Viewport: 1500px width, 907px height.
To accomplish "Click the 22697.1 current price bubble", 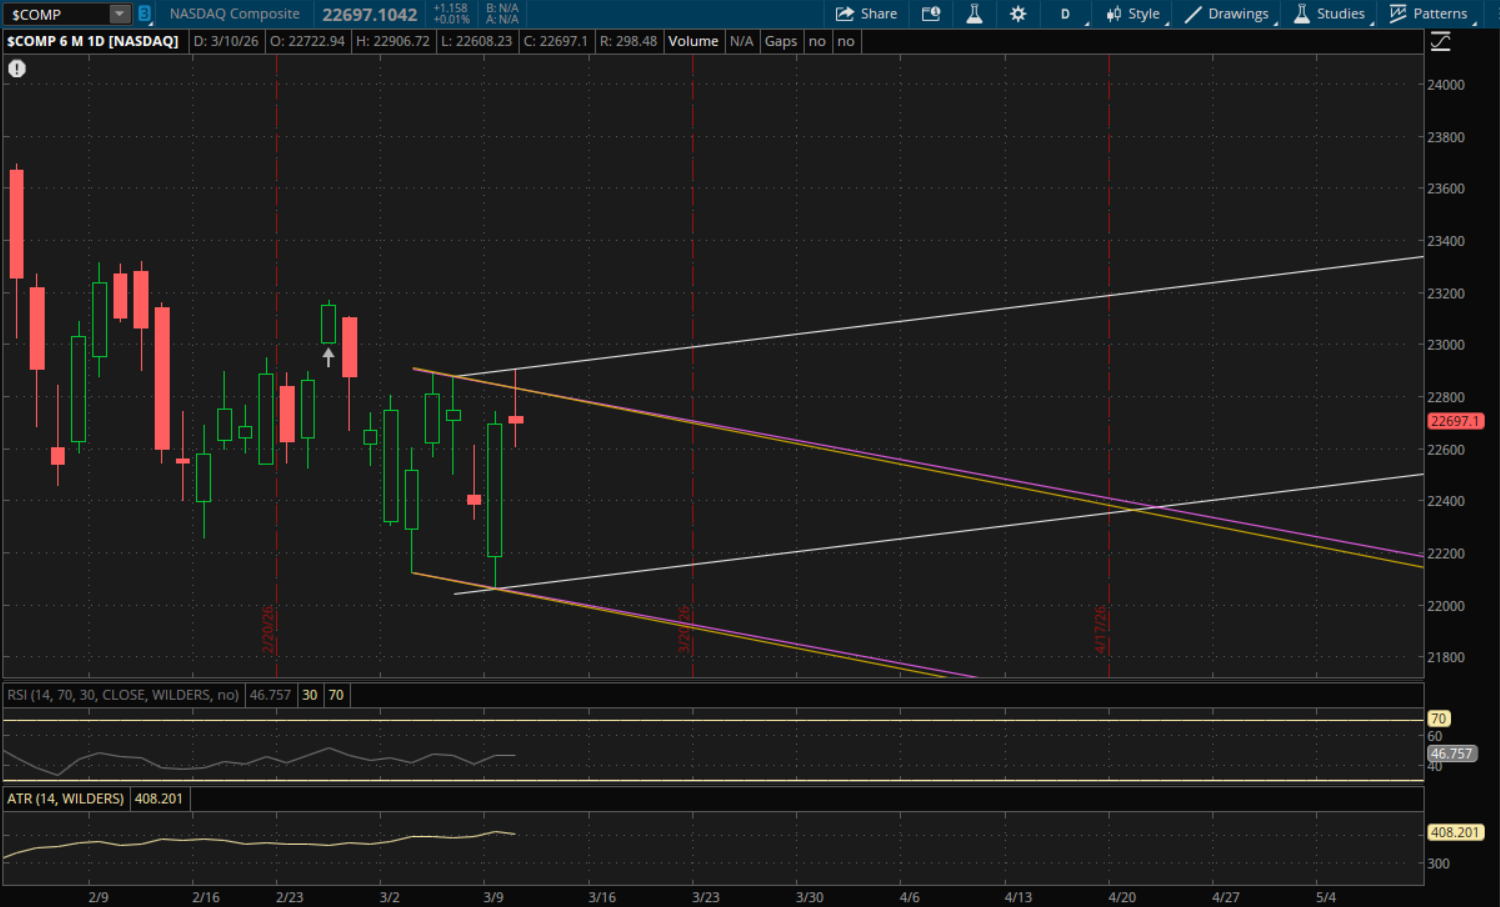I will click(1455, 421).
